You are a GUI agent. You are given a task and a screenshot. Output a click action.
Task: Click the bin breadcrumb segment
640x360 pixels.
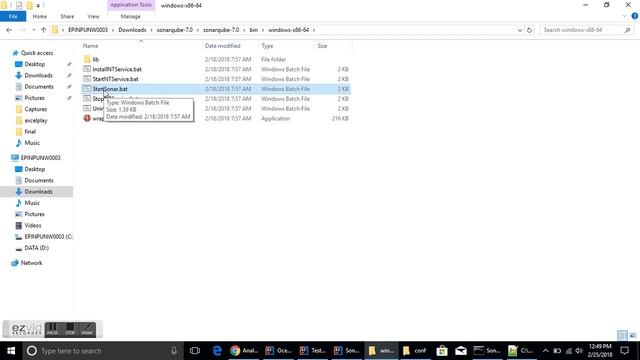point(253,30)
